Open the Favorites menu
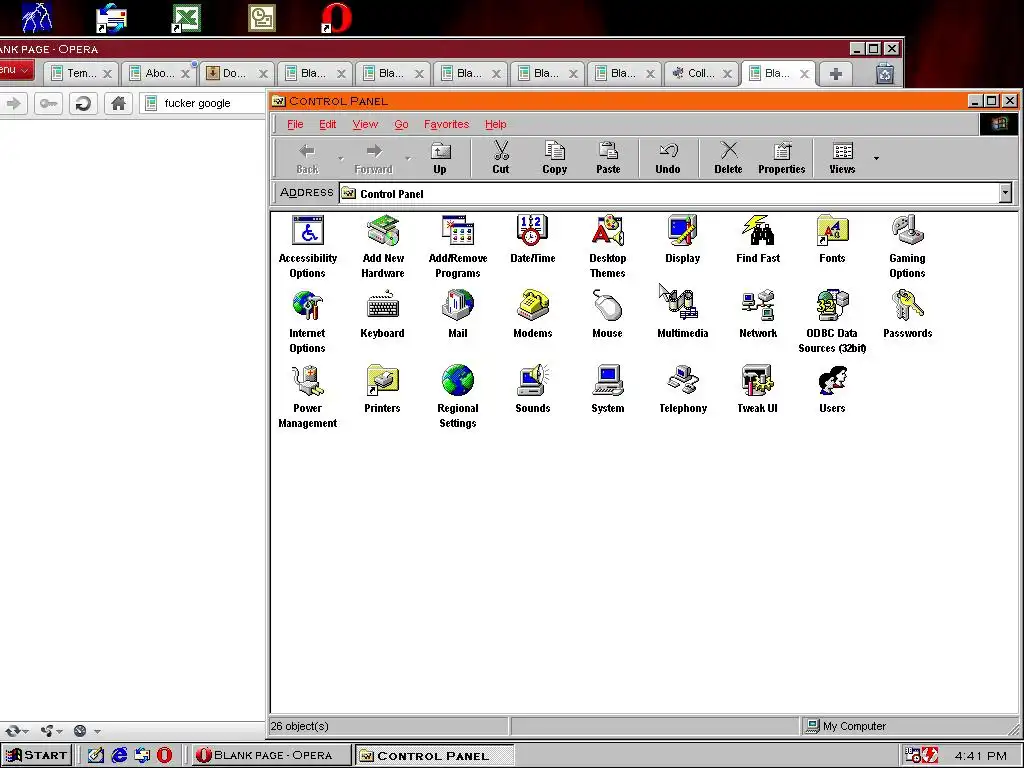1024x768 pixels. pyautogui.click(x=446, y=124)
